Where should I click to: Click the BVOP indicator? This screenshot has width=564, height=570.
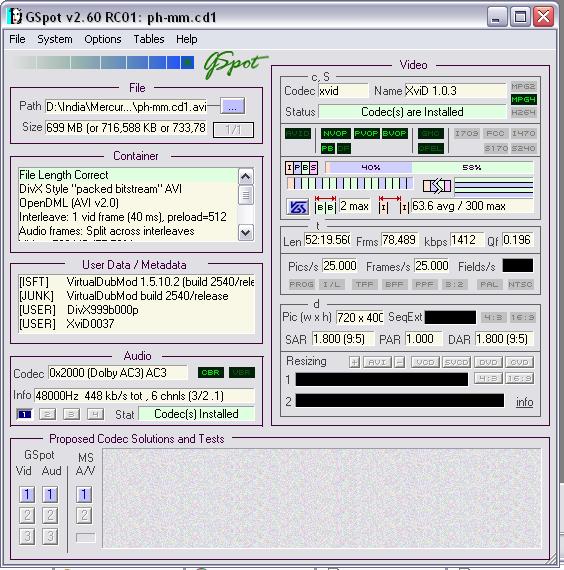[x=395, y=133]
